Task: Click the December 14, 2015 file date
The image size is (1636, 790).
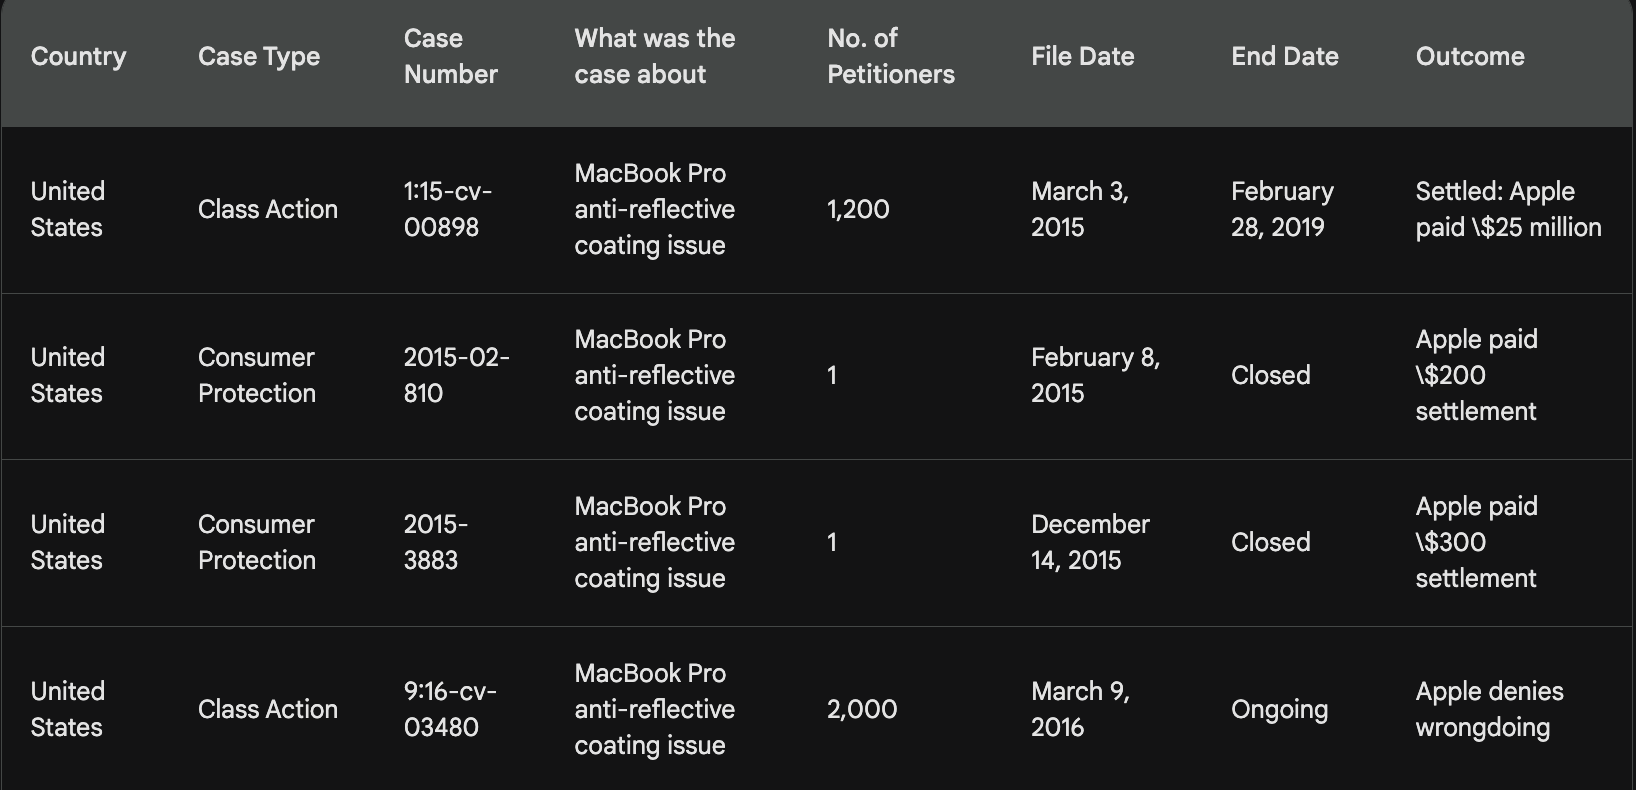Action: tap(1090, 542)
